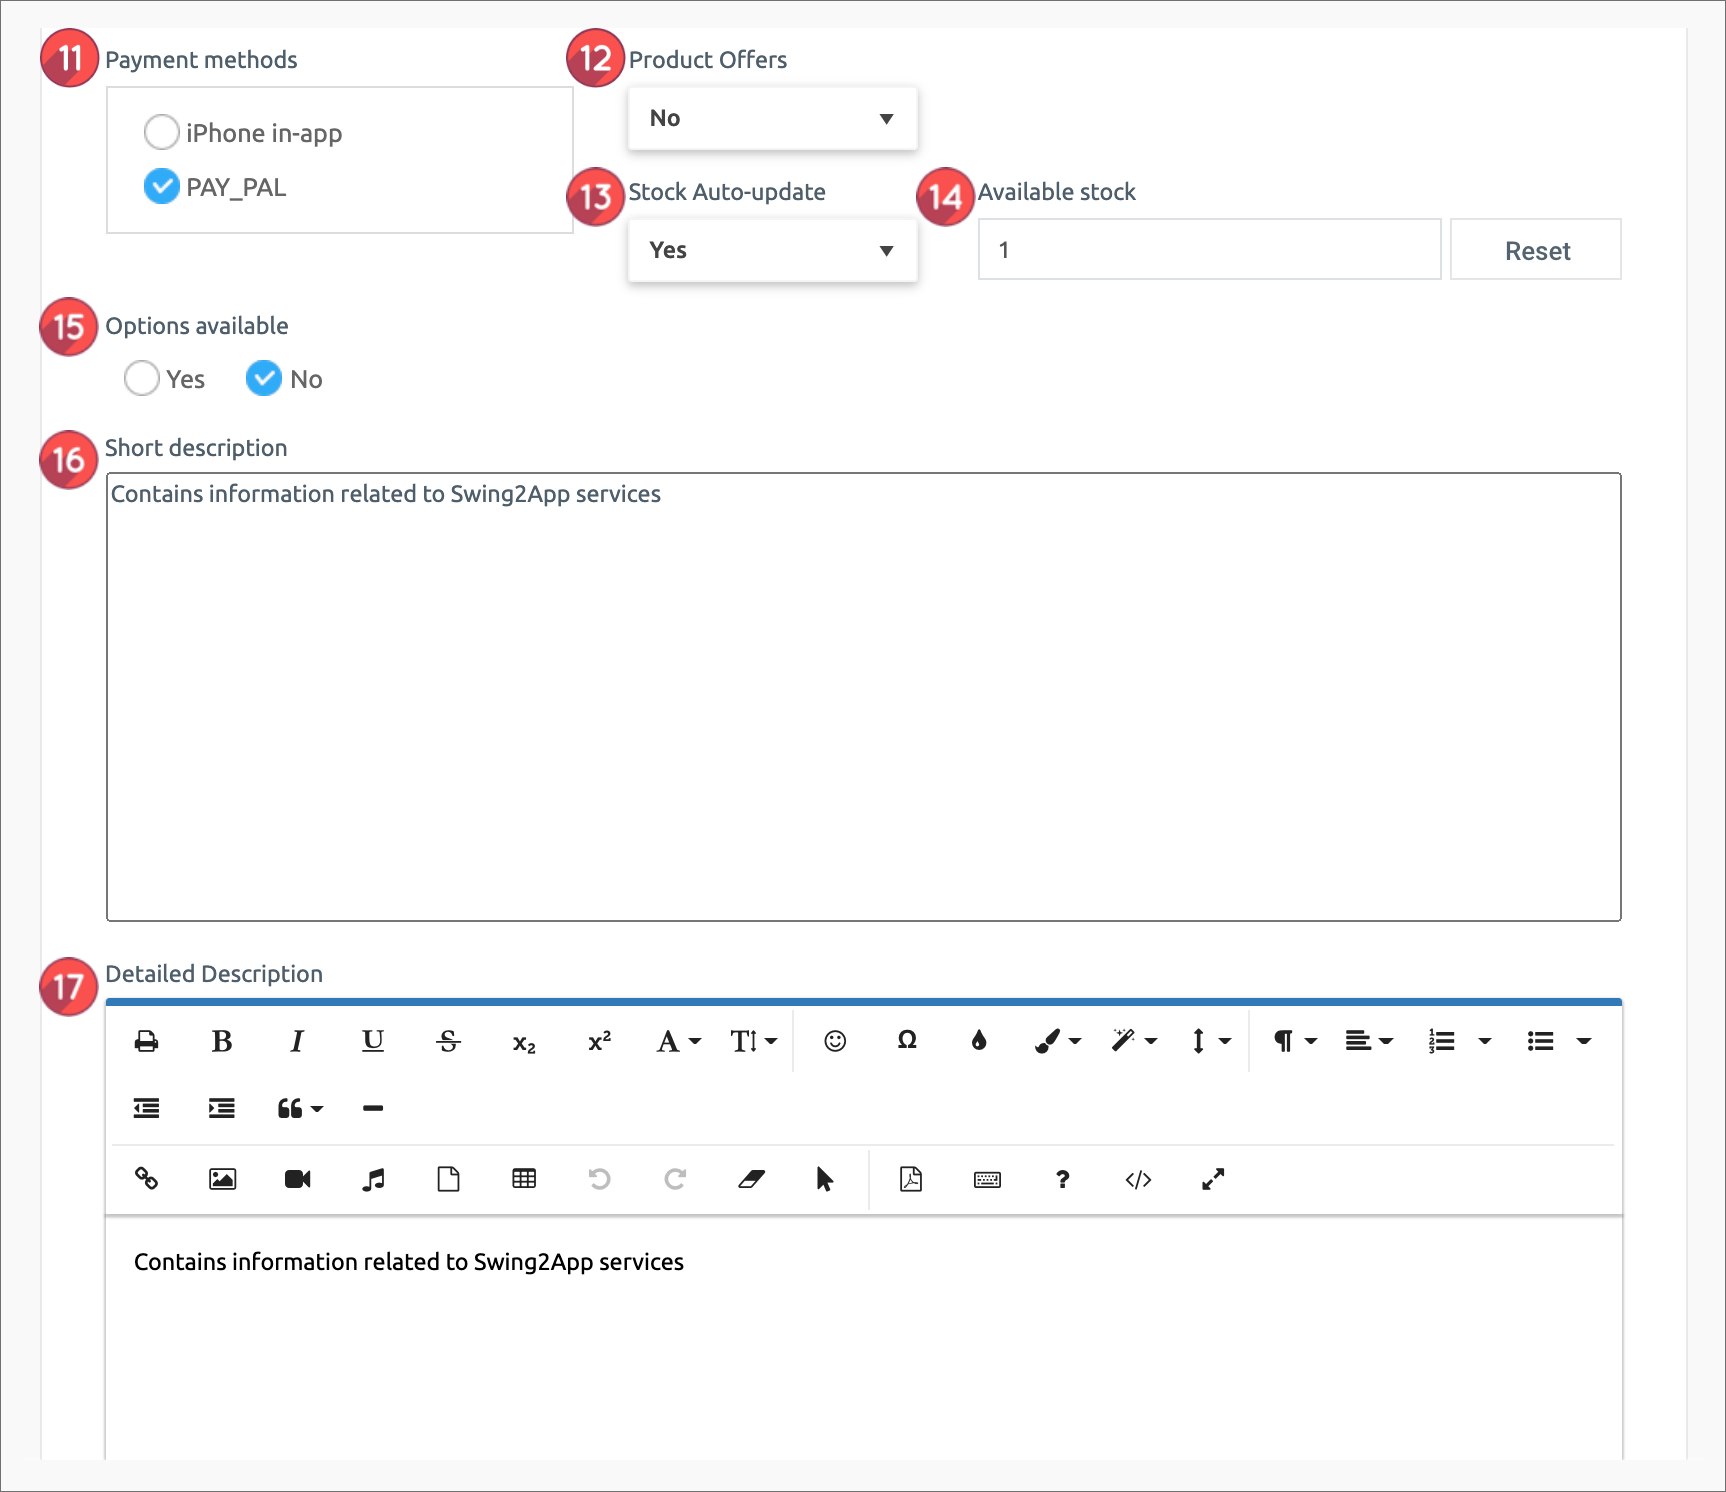
Task: Open the text color droplet picker
Action: 979,1042
